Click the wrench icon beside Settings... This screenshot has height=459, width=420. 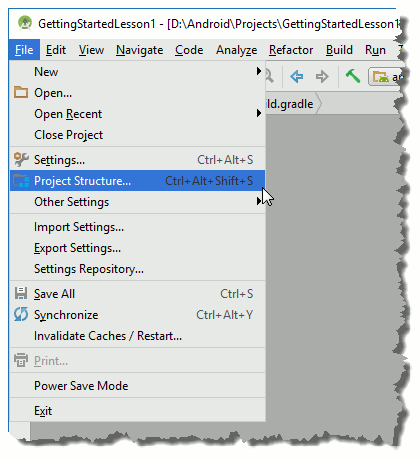coord(21,159)
